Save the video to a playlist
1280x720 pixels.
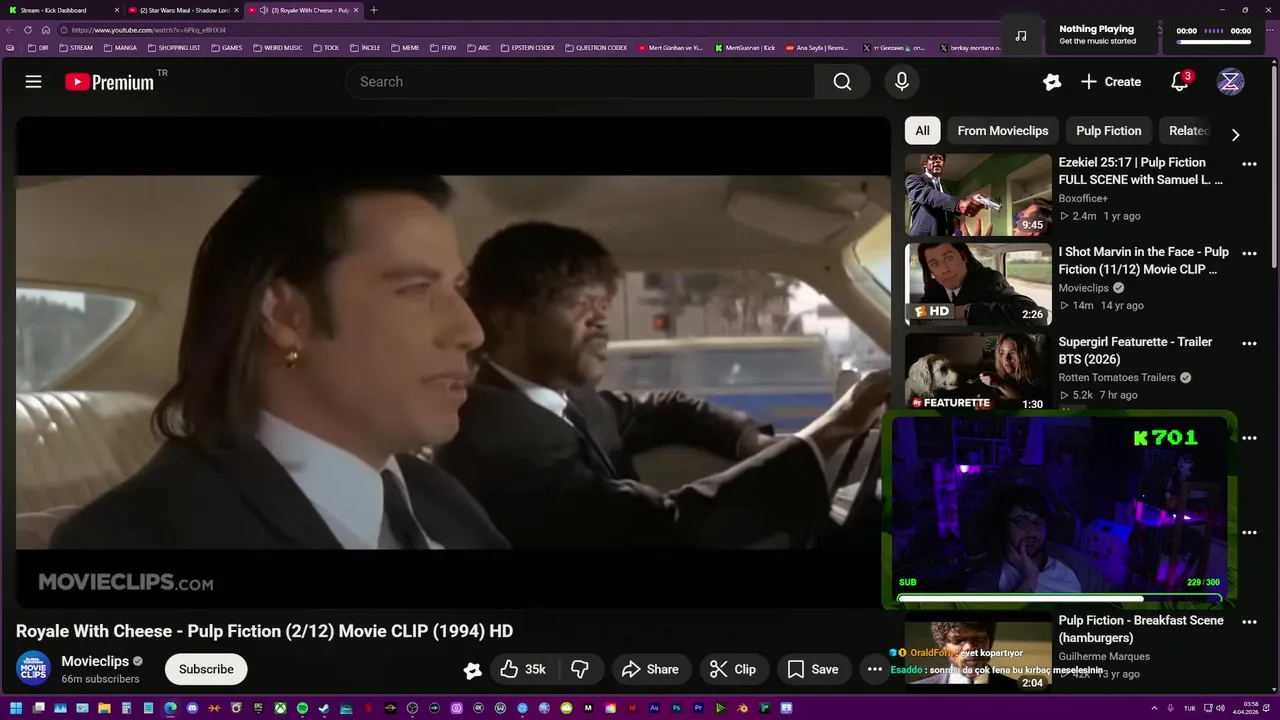[x=813, y=669]
